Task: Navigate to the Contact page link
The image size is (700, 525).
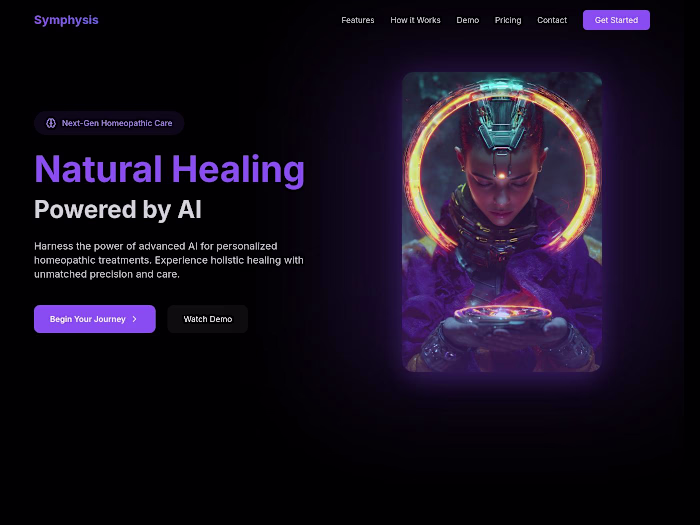Action: pyautogui.click(x=552, y=20)
